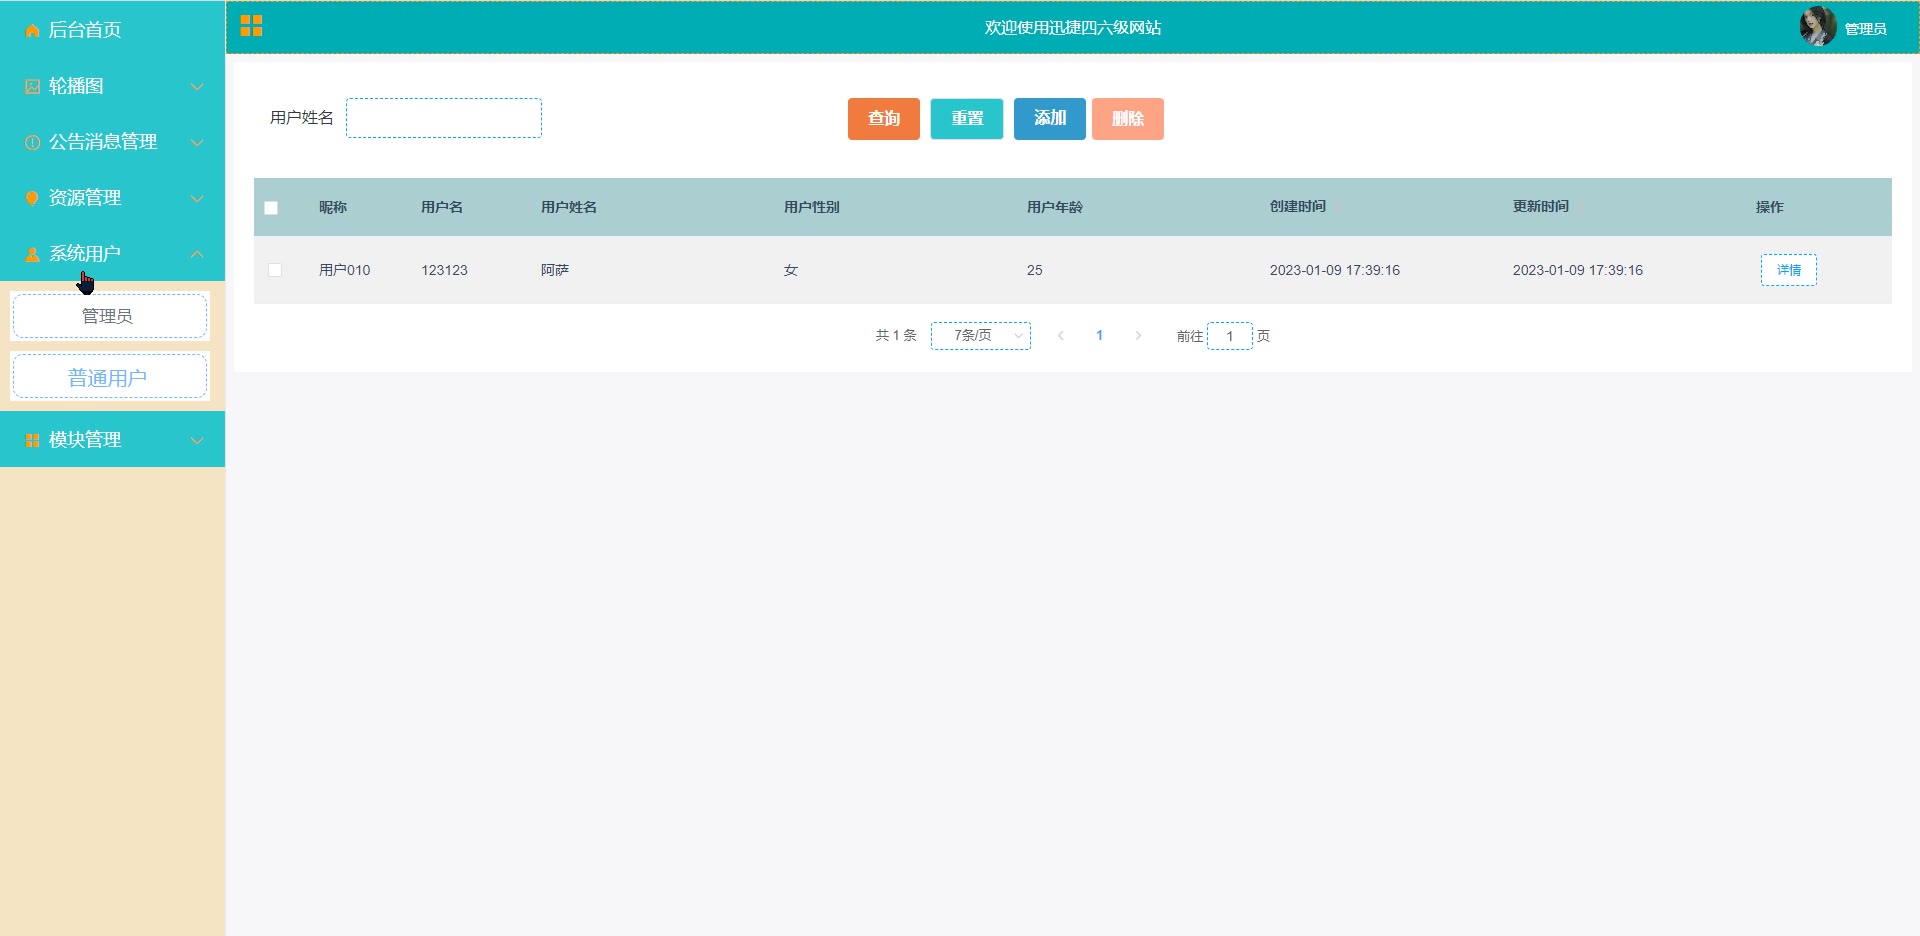Focus the 用户姓名 search field
This screenshot has height=936, width=1920.
coord(444,118)
